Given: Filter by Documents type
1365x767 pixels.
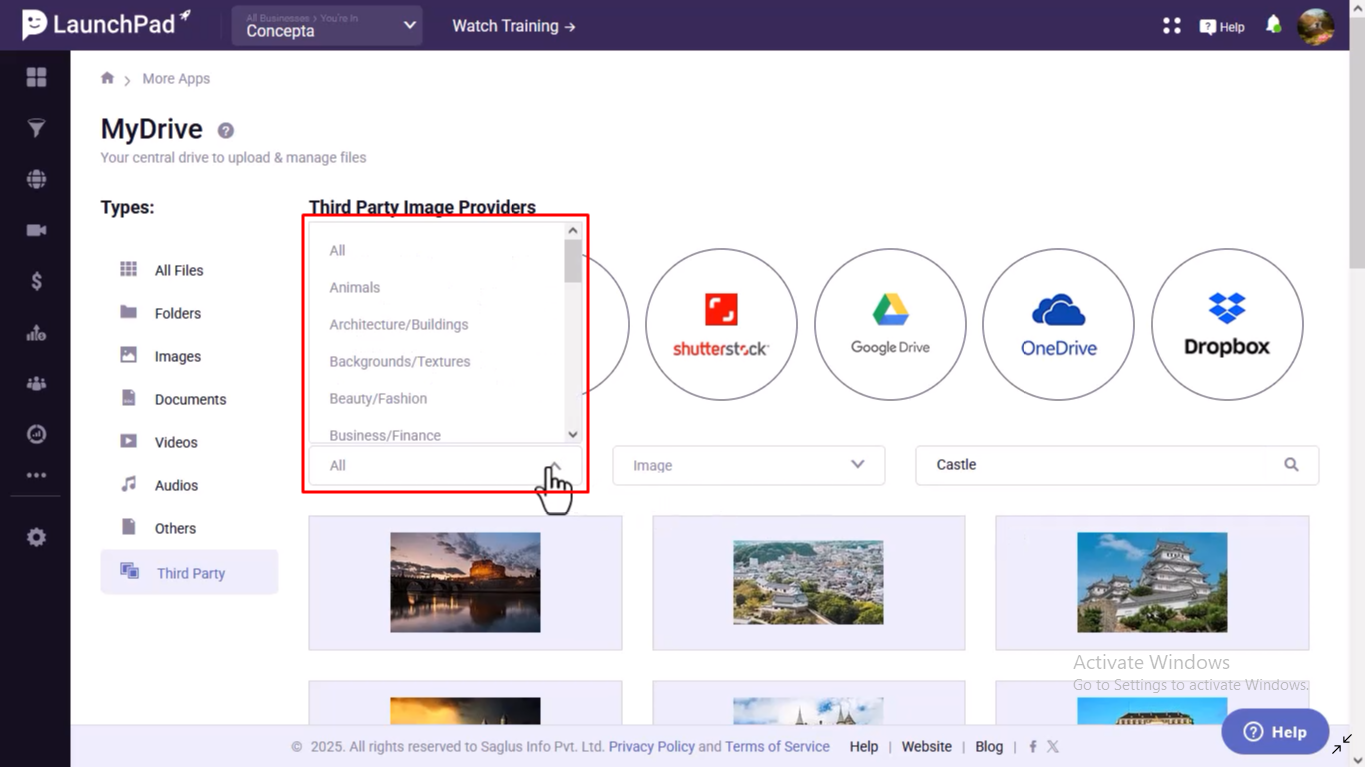Looking at the screenshot, I should 190,399.
